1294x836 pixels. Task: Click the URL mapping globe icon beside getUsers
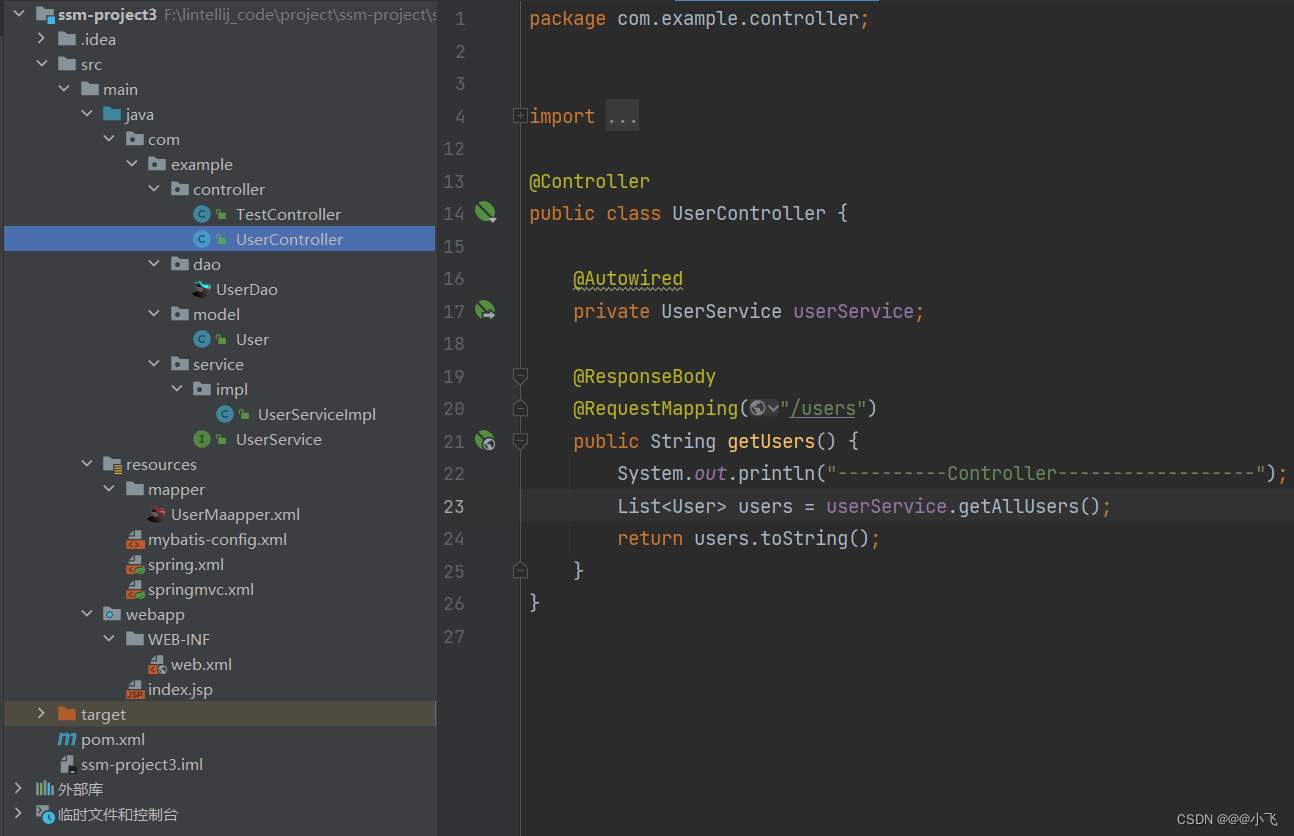click(x=486, y=440)
